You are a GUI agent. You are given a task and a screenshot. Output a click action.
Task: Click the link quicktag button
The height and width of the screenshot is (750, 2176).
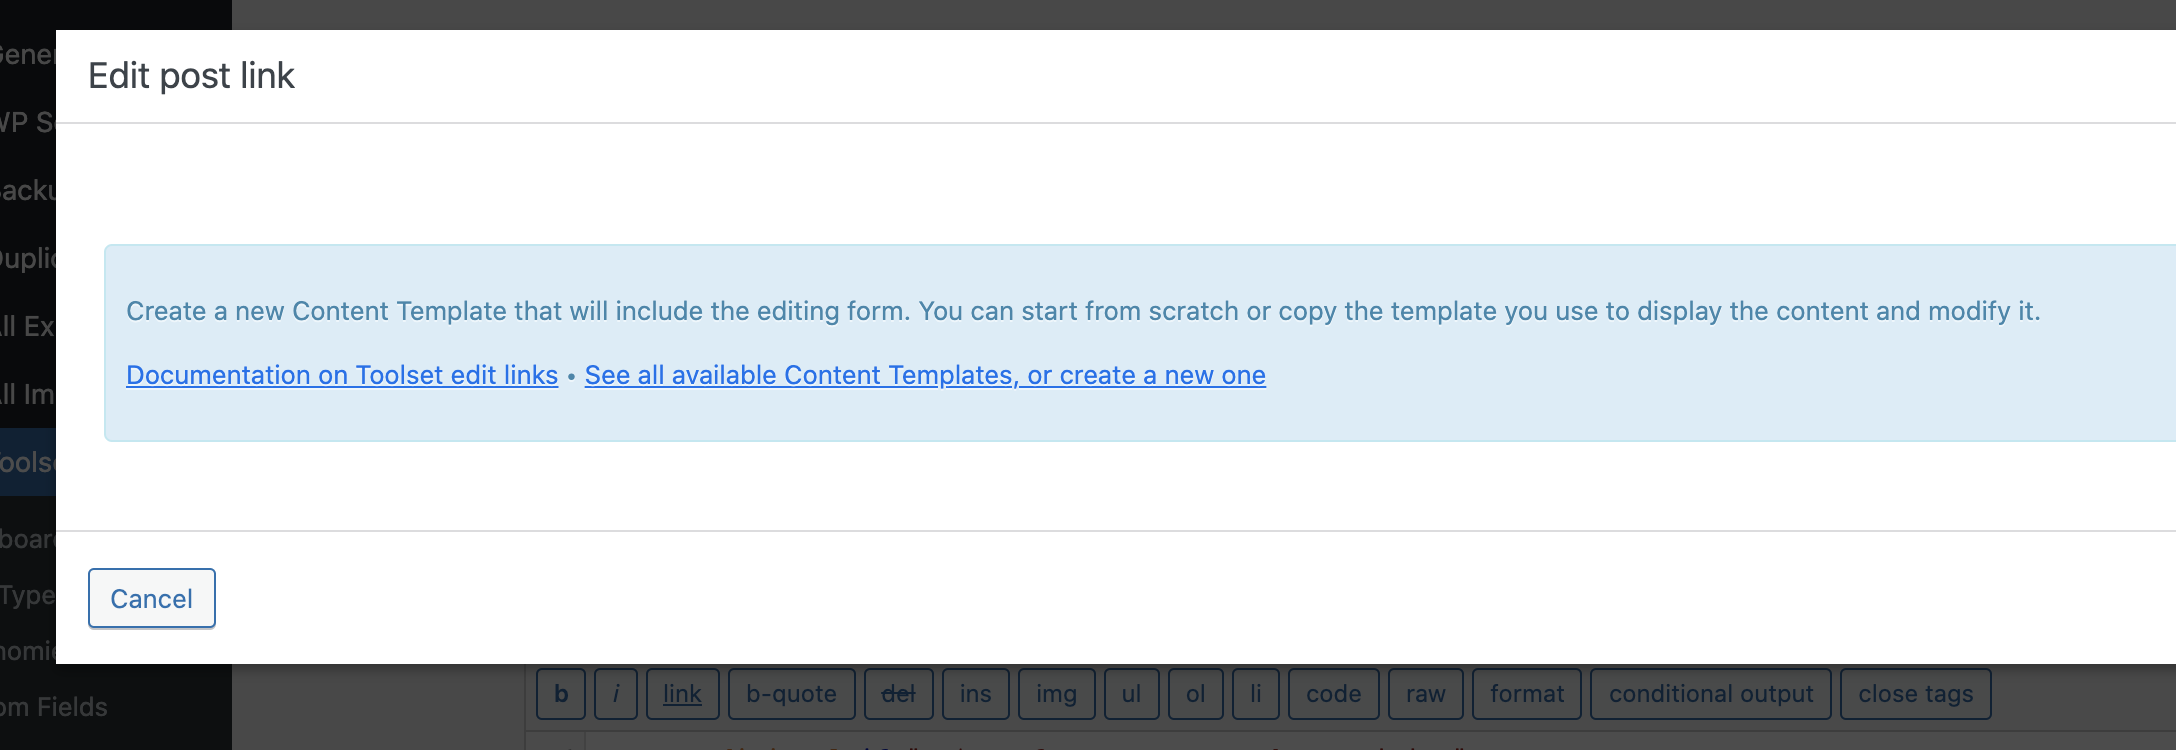tap(682, 694)
